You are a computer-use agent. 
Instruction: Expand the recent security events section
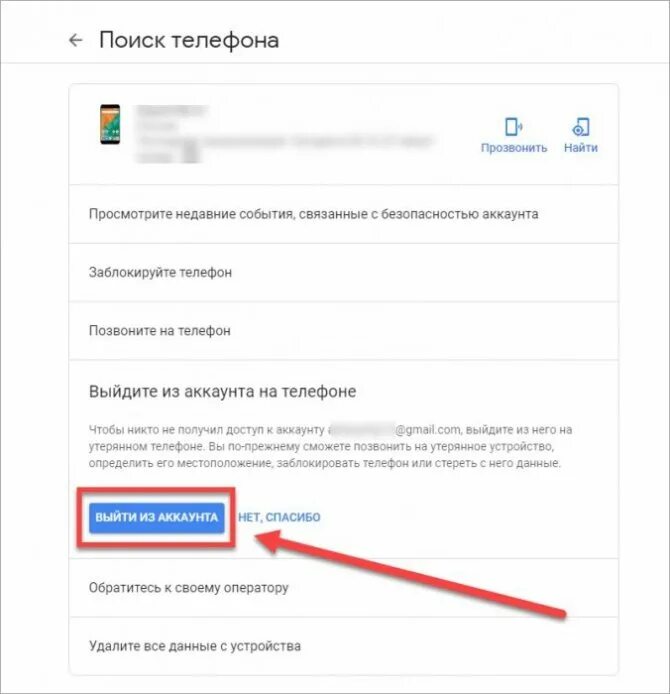343,214
